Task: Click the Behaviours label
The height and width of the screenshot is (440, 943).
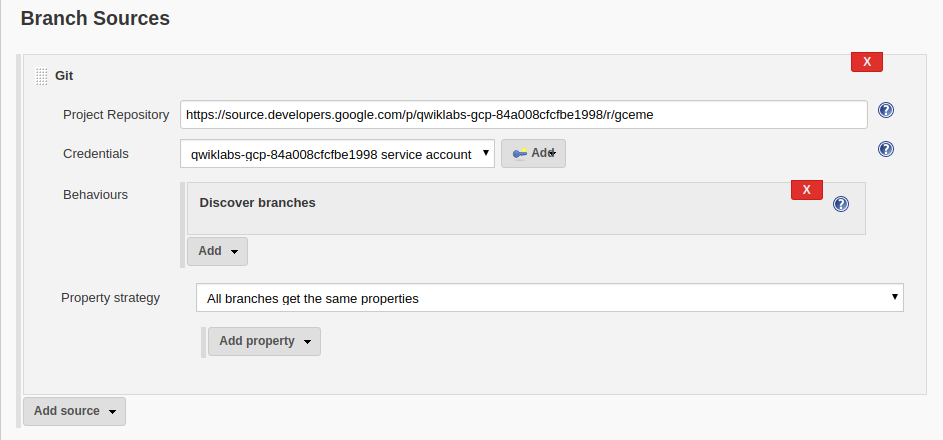Action: 96,195
